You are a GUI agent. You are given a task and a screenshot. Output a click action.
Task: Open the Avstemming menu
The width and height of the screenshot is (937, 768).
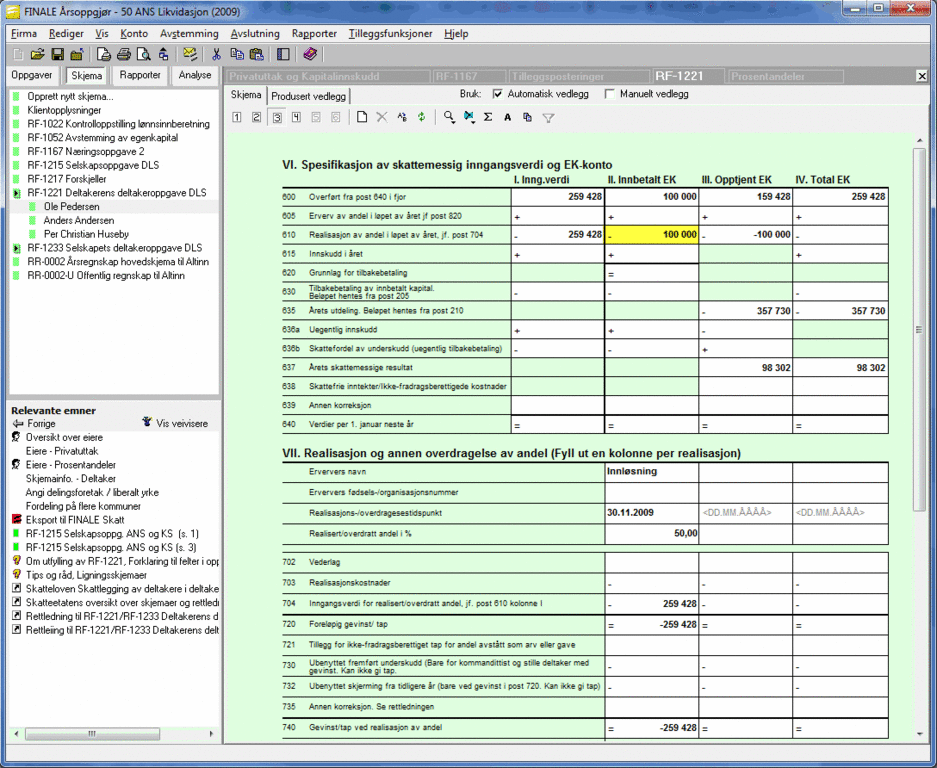(x=189, y=33)
